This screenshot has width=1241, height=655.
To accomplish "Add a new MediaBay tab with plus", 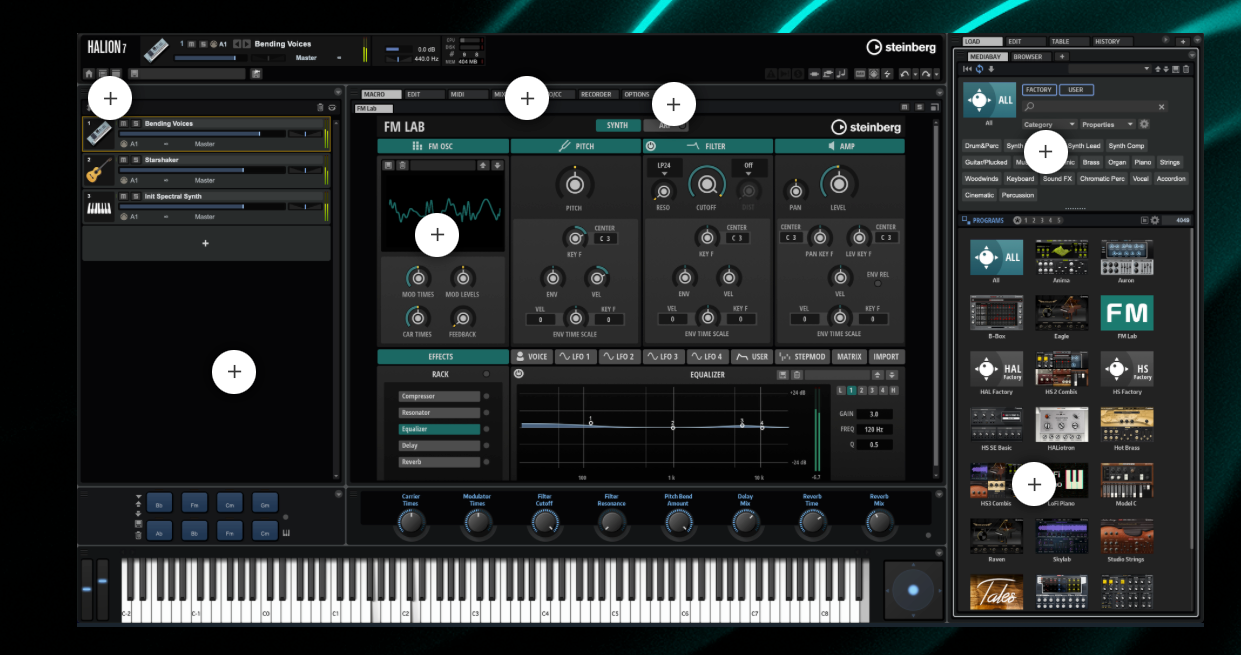I will click(x=1062, y=57).
